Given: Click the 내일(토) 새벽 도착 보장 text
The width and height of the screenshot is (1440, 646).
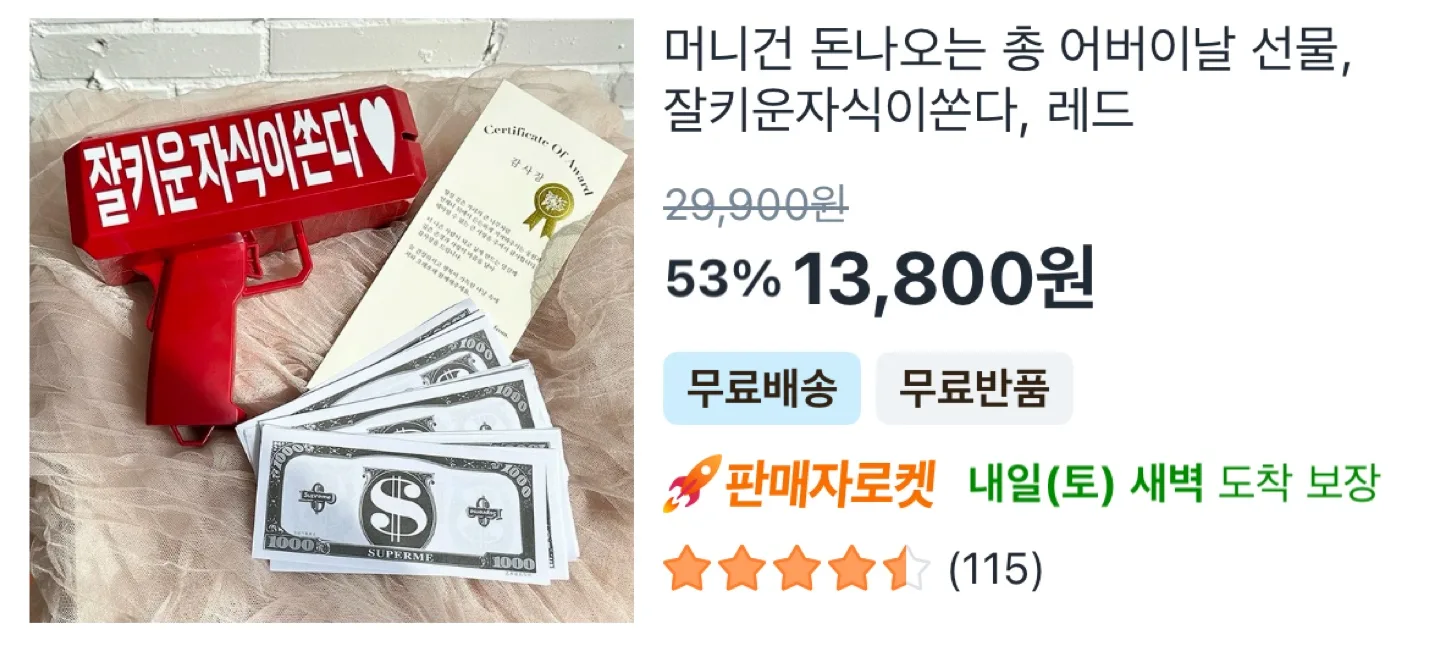Looking at the screenshot, I should tap(1174, 485).
